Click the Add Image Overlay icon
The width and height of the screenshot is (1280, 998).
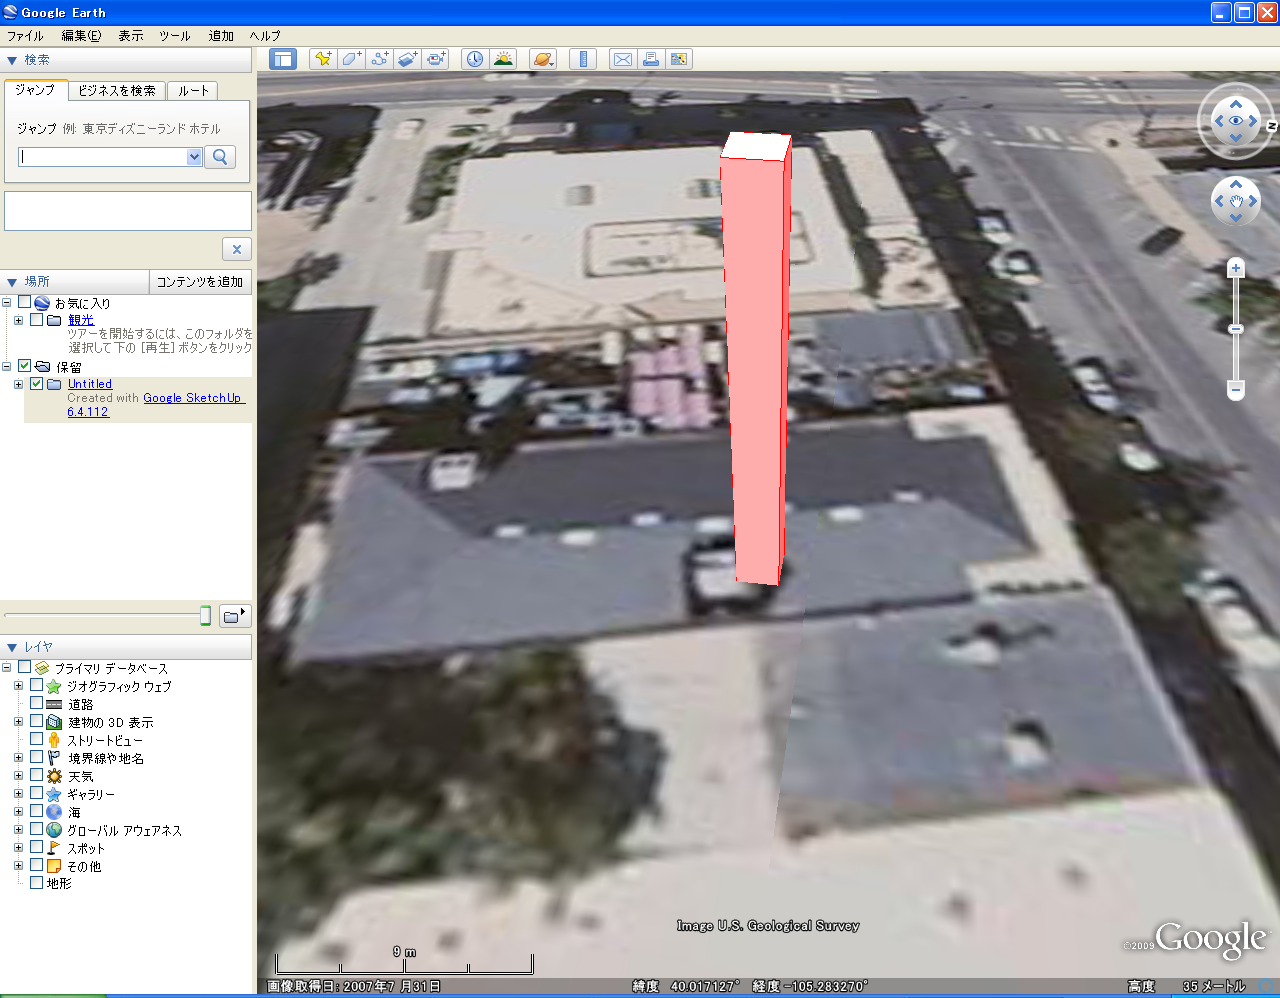[407, 59]
